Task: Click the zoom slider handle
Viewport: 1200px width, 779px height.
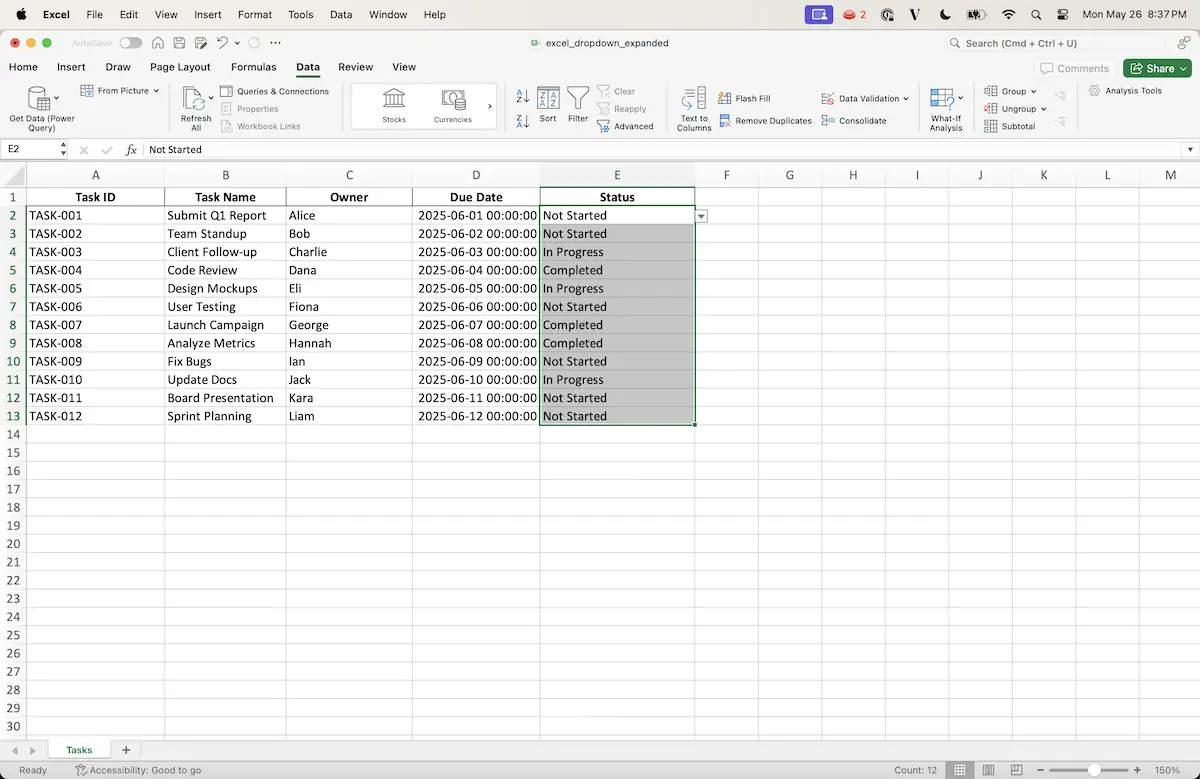Action: click(1094, 770)
